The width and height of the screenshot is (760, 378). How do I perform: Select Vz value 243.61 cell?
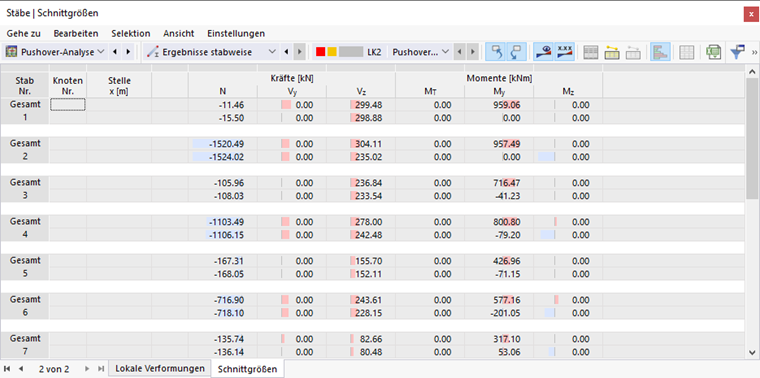pos(361,299)
